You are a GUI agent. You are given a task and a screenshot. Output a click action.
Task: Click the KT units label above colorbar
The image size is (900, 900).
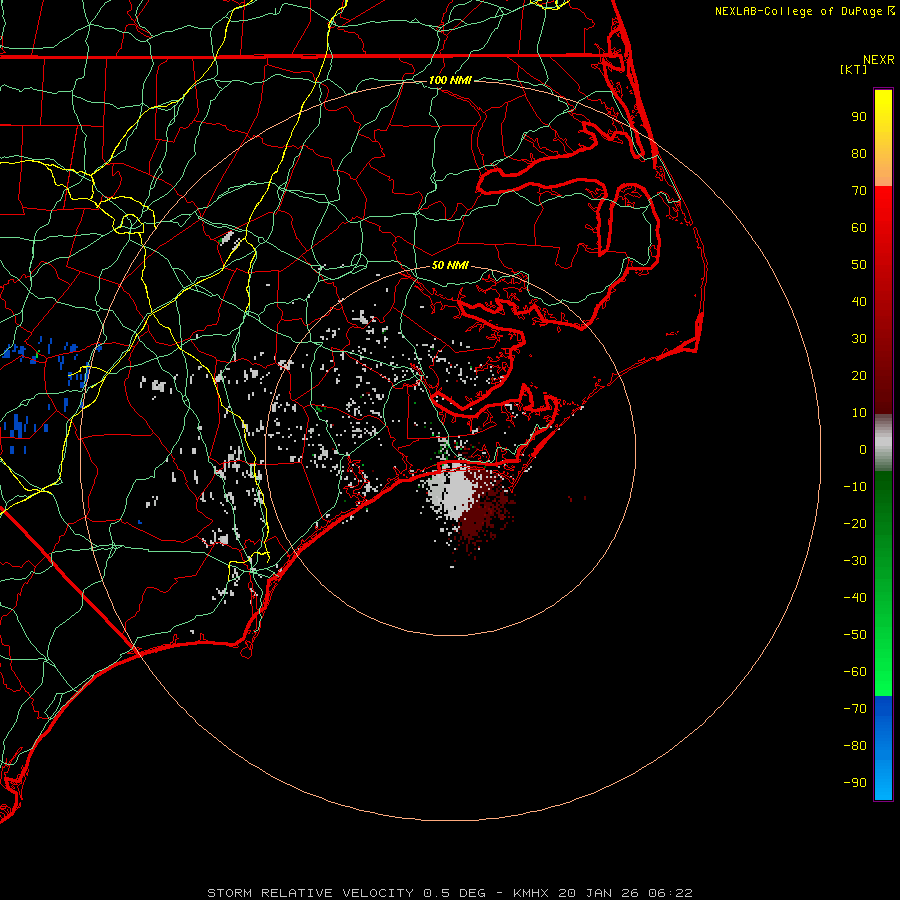854,69
